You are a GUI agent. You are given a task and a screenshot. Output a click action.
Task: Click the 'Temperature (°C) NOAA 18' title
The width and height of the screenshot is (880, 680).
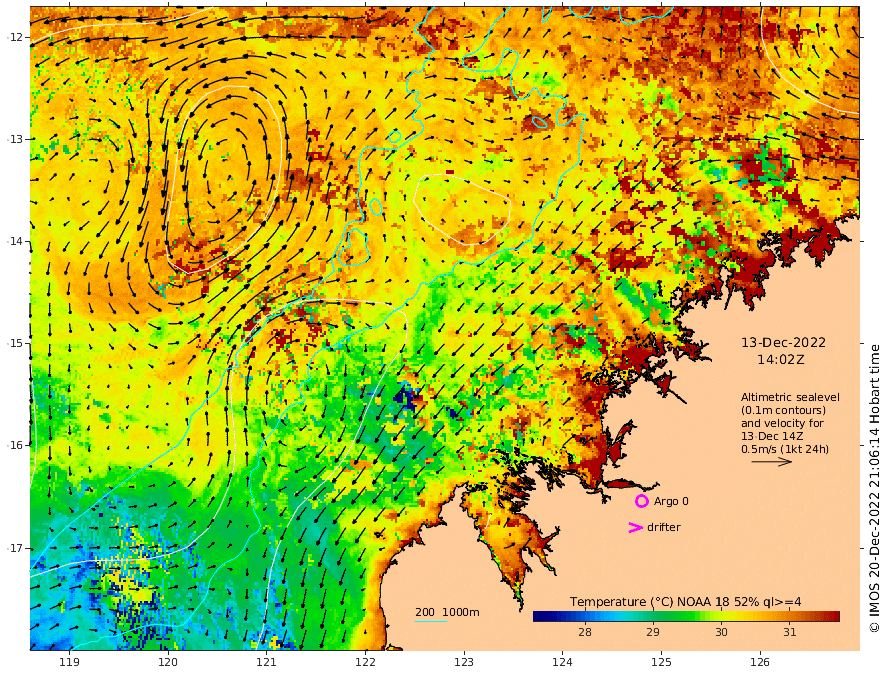[649, 602]
